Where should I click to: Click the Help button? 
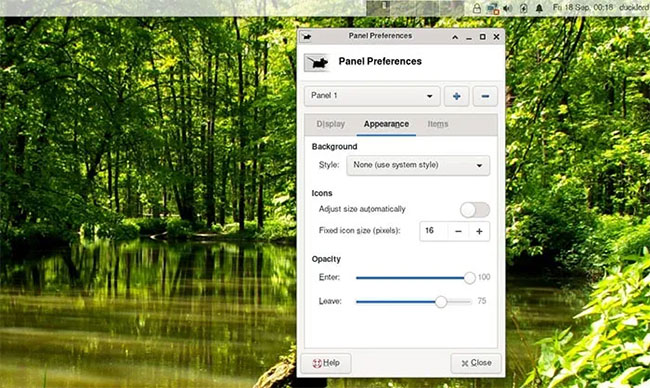click(x=326, y=363)
